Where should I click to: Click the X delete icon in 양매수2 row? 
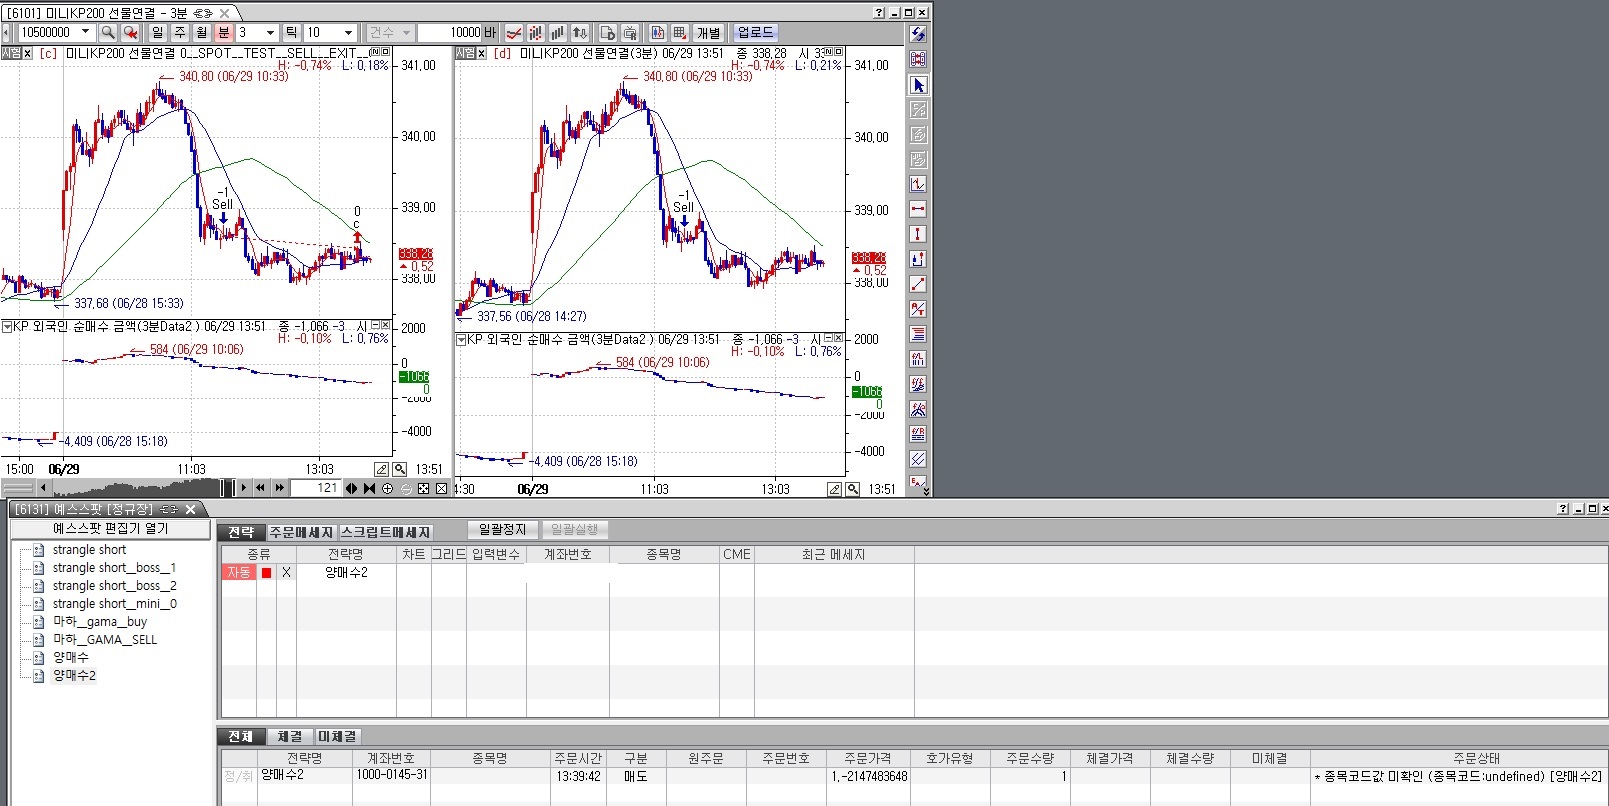pos(286,573)
